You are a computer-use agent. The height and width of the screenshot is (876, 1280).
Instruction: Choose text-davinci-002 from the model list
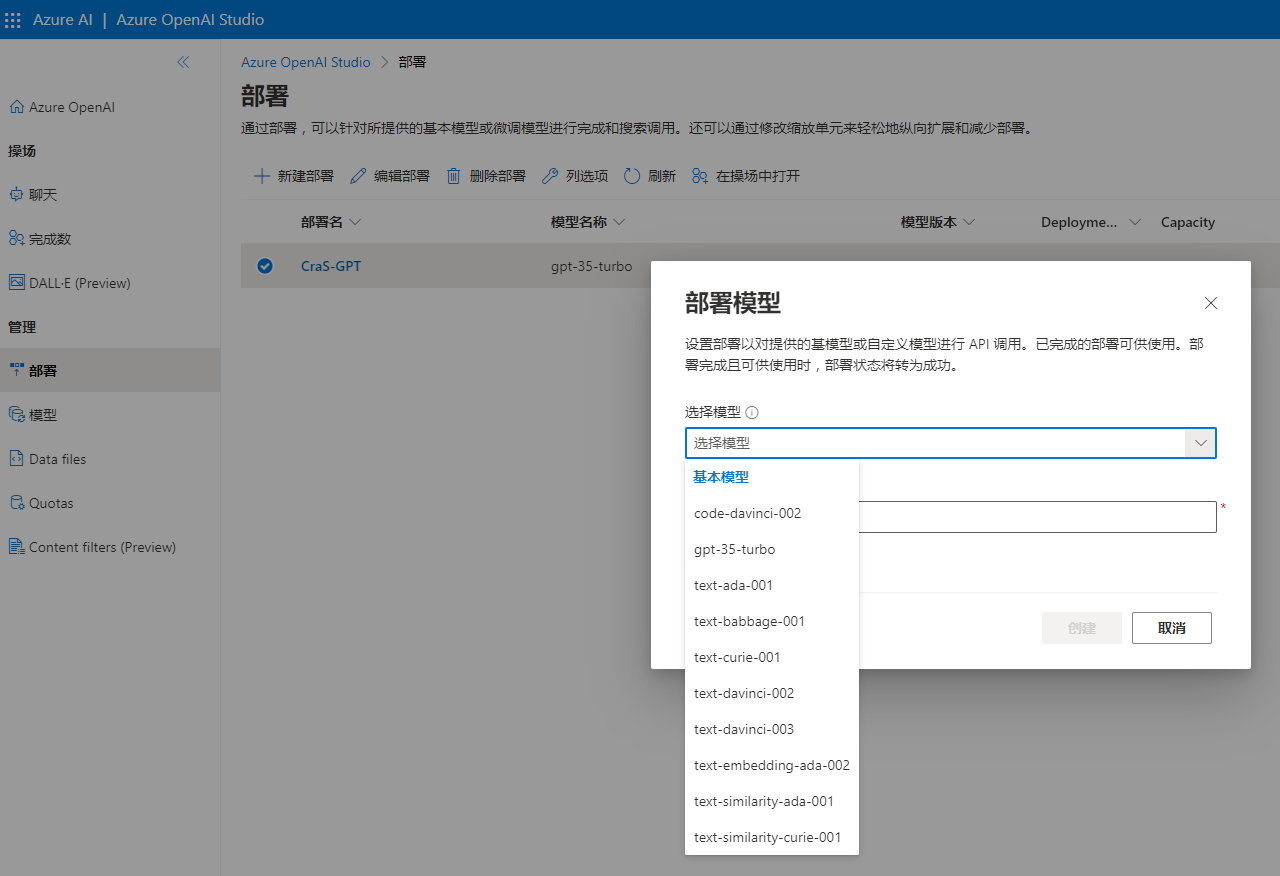point(772,693)
